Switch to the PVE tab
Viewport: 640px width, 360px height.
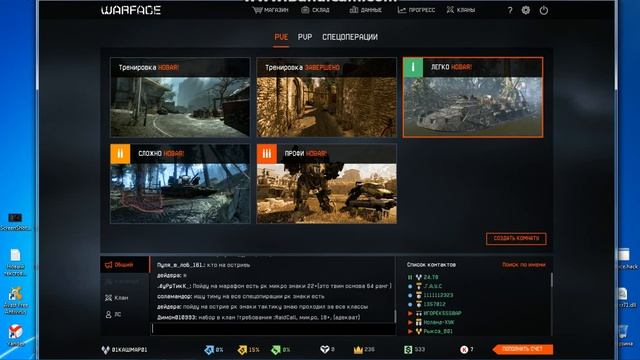(281, 37)
